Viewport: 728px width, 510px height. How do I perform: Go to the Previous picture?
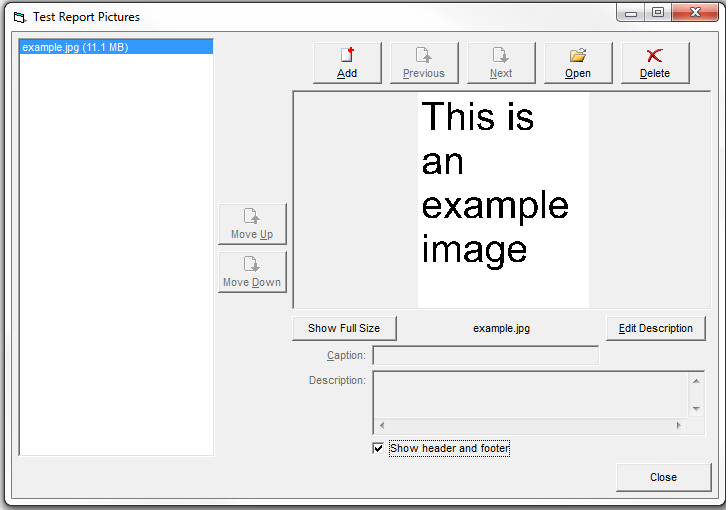pyautogui.click(x=424, y=62)
